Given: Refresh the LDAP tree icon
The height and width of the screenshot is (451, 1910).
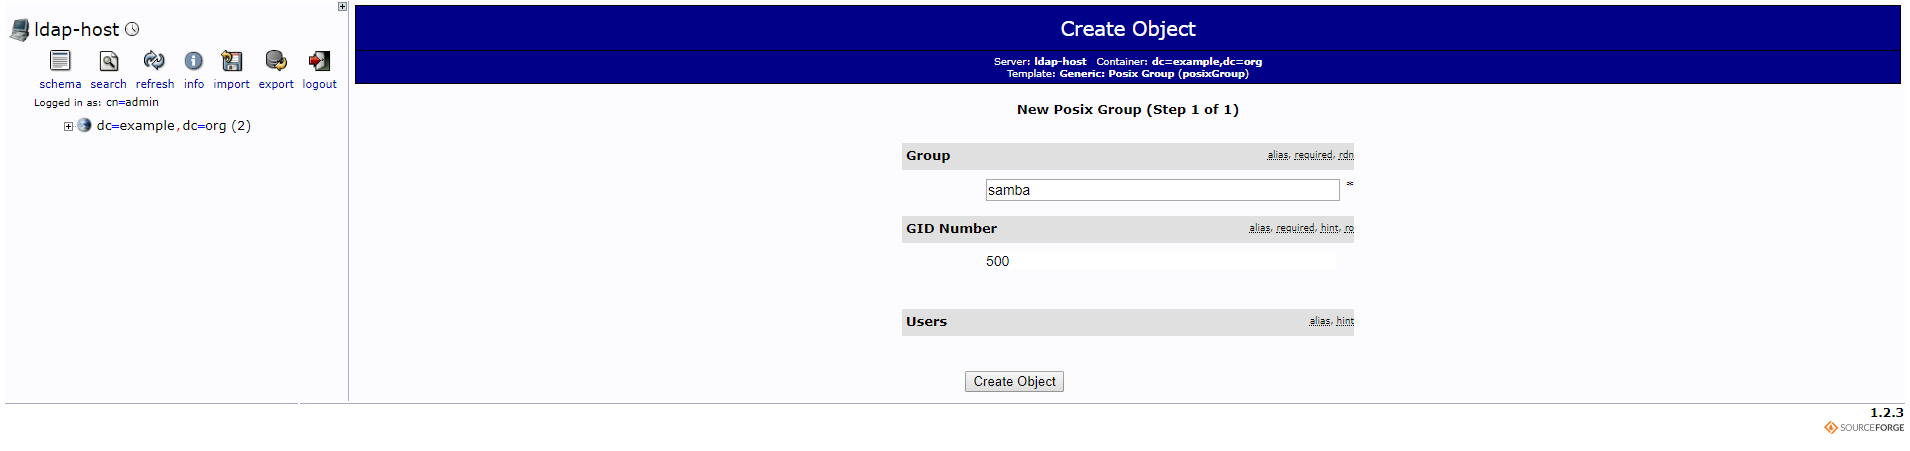Looking at the screenshot, I should [x=154, y=61].
